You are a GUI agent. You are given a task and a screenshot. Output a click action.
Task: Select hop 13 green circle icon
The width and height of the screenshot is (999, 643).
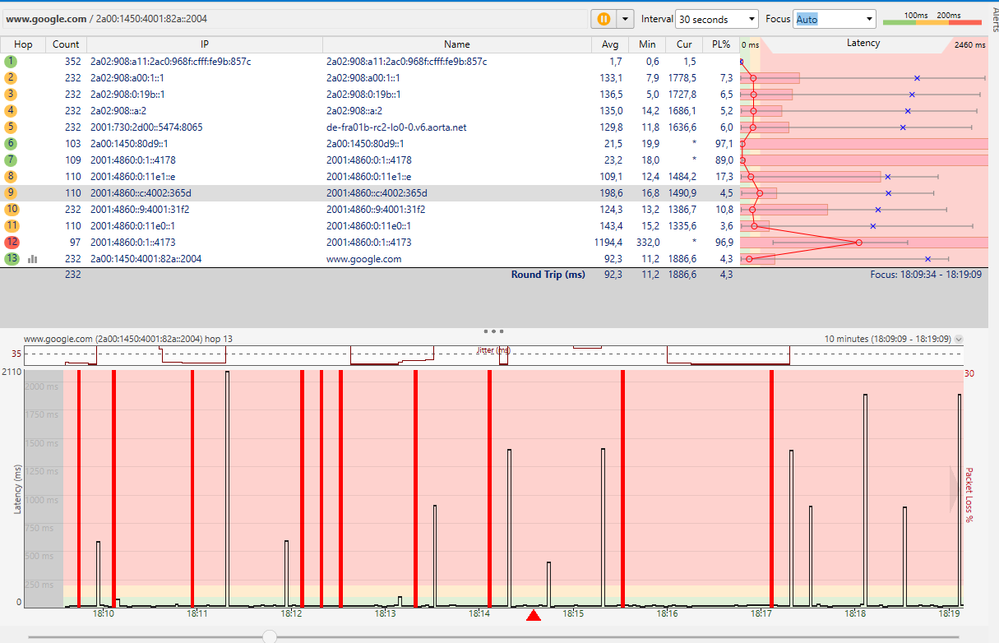11,259
